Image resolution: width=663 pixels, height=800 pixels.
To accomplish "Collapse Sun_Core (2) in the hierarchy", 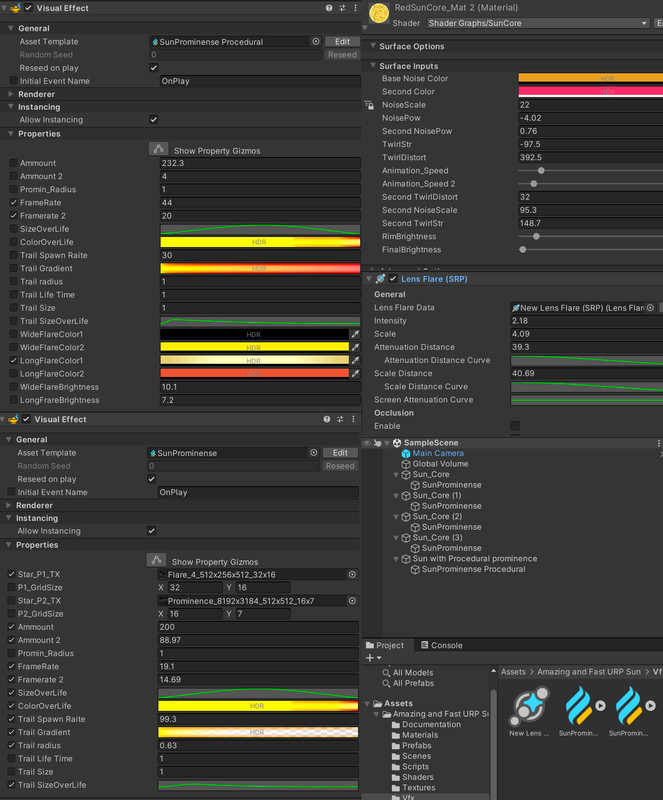I will pyautogui.click(x=396, y=517).
